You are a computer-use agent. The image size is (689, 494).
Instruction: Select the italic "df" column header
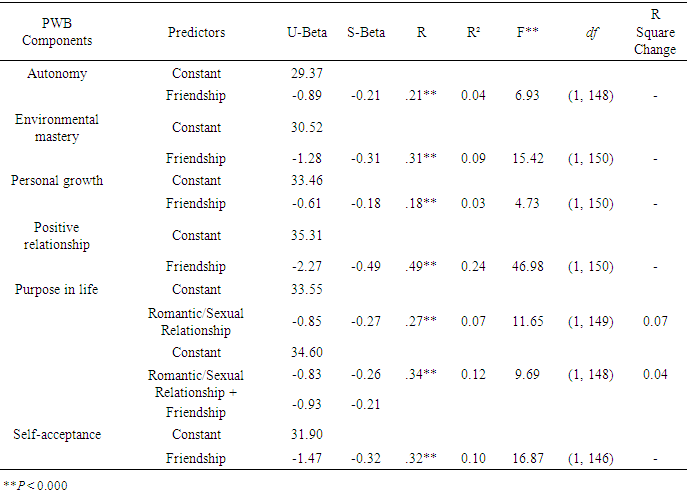point(587,32)
